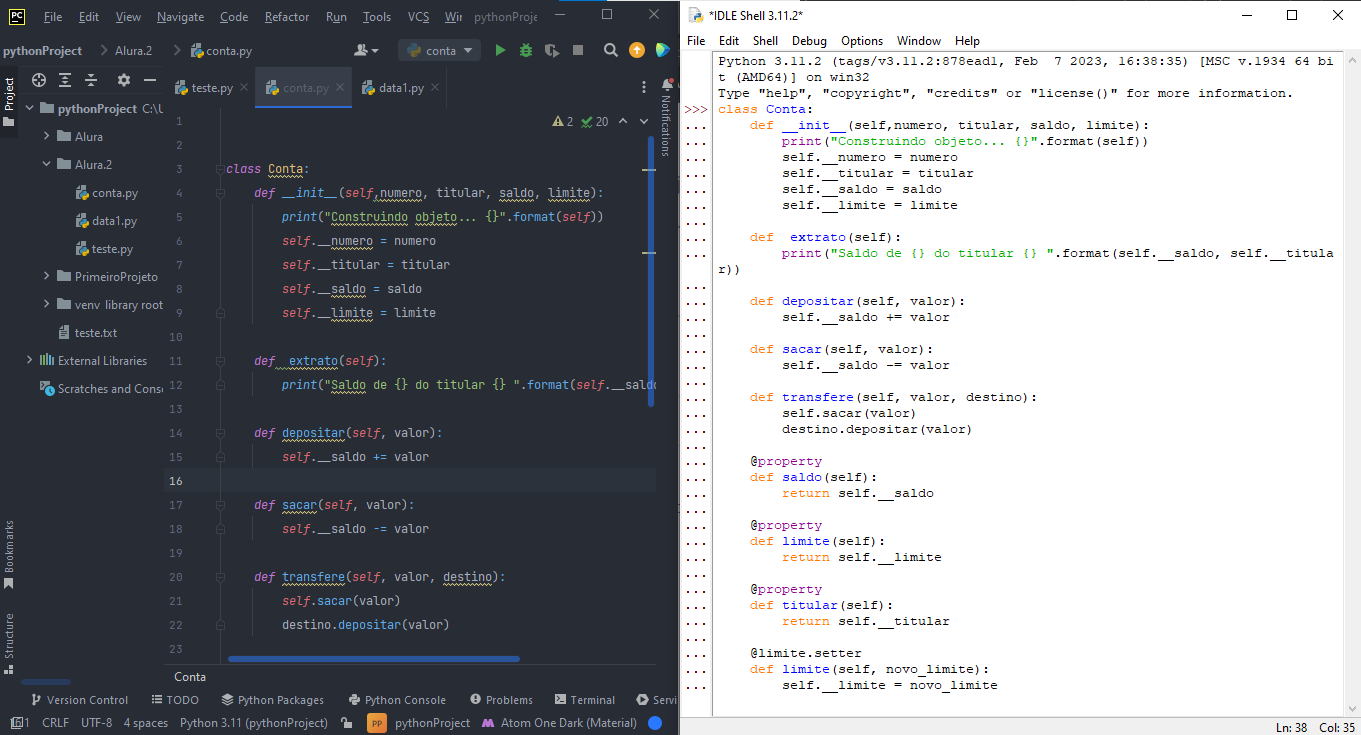The height and width of the screenshot is (735, 1361).
Task: Close the conta.py editor tab
Action: 340,88
